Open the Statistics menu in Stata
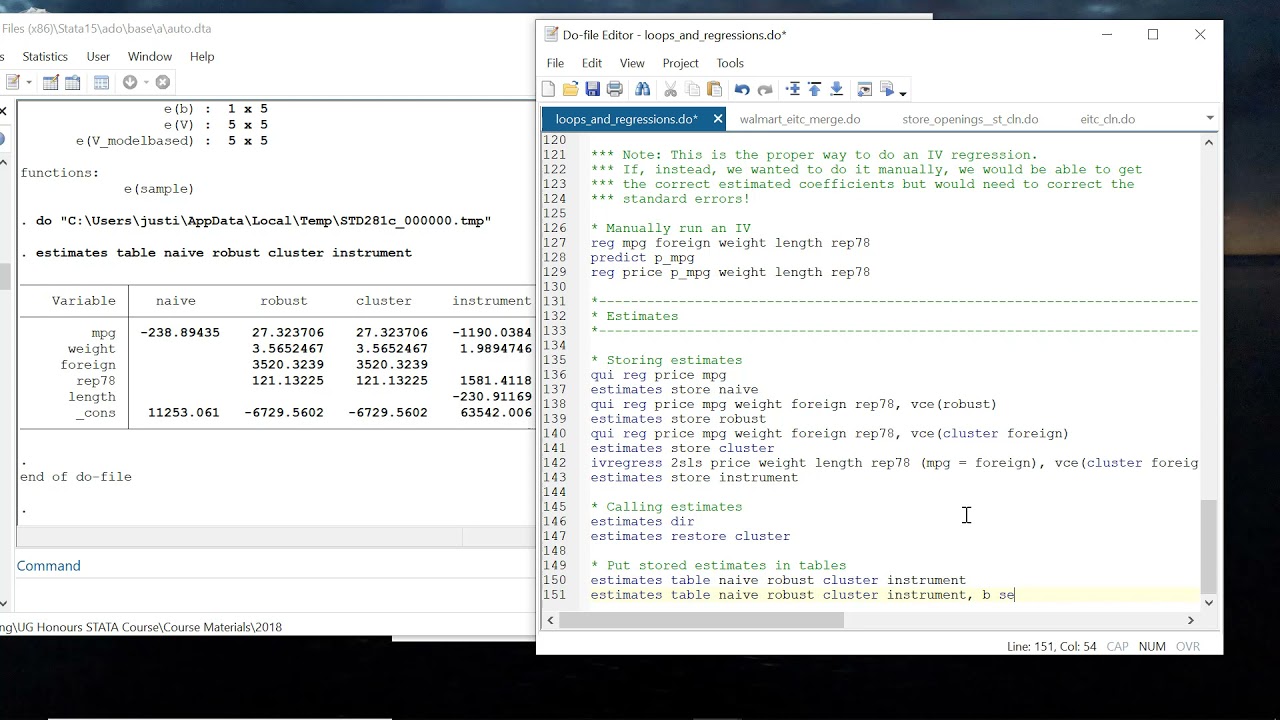 (45, 56)
